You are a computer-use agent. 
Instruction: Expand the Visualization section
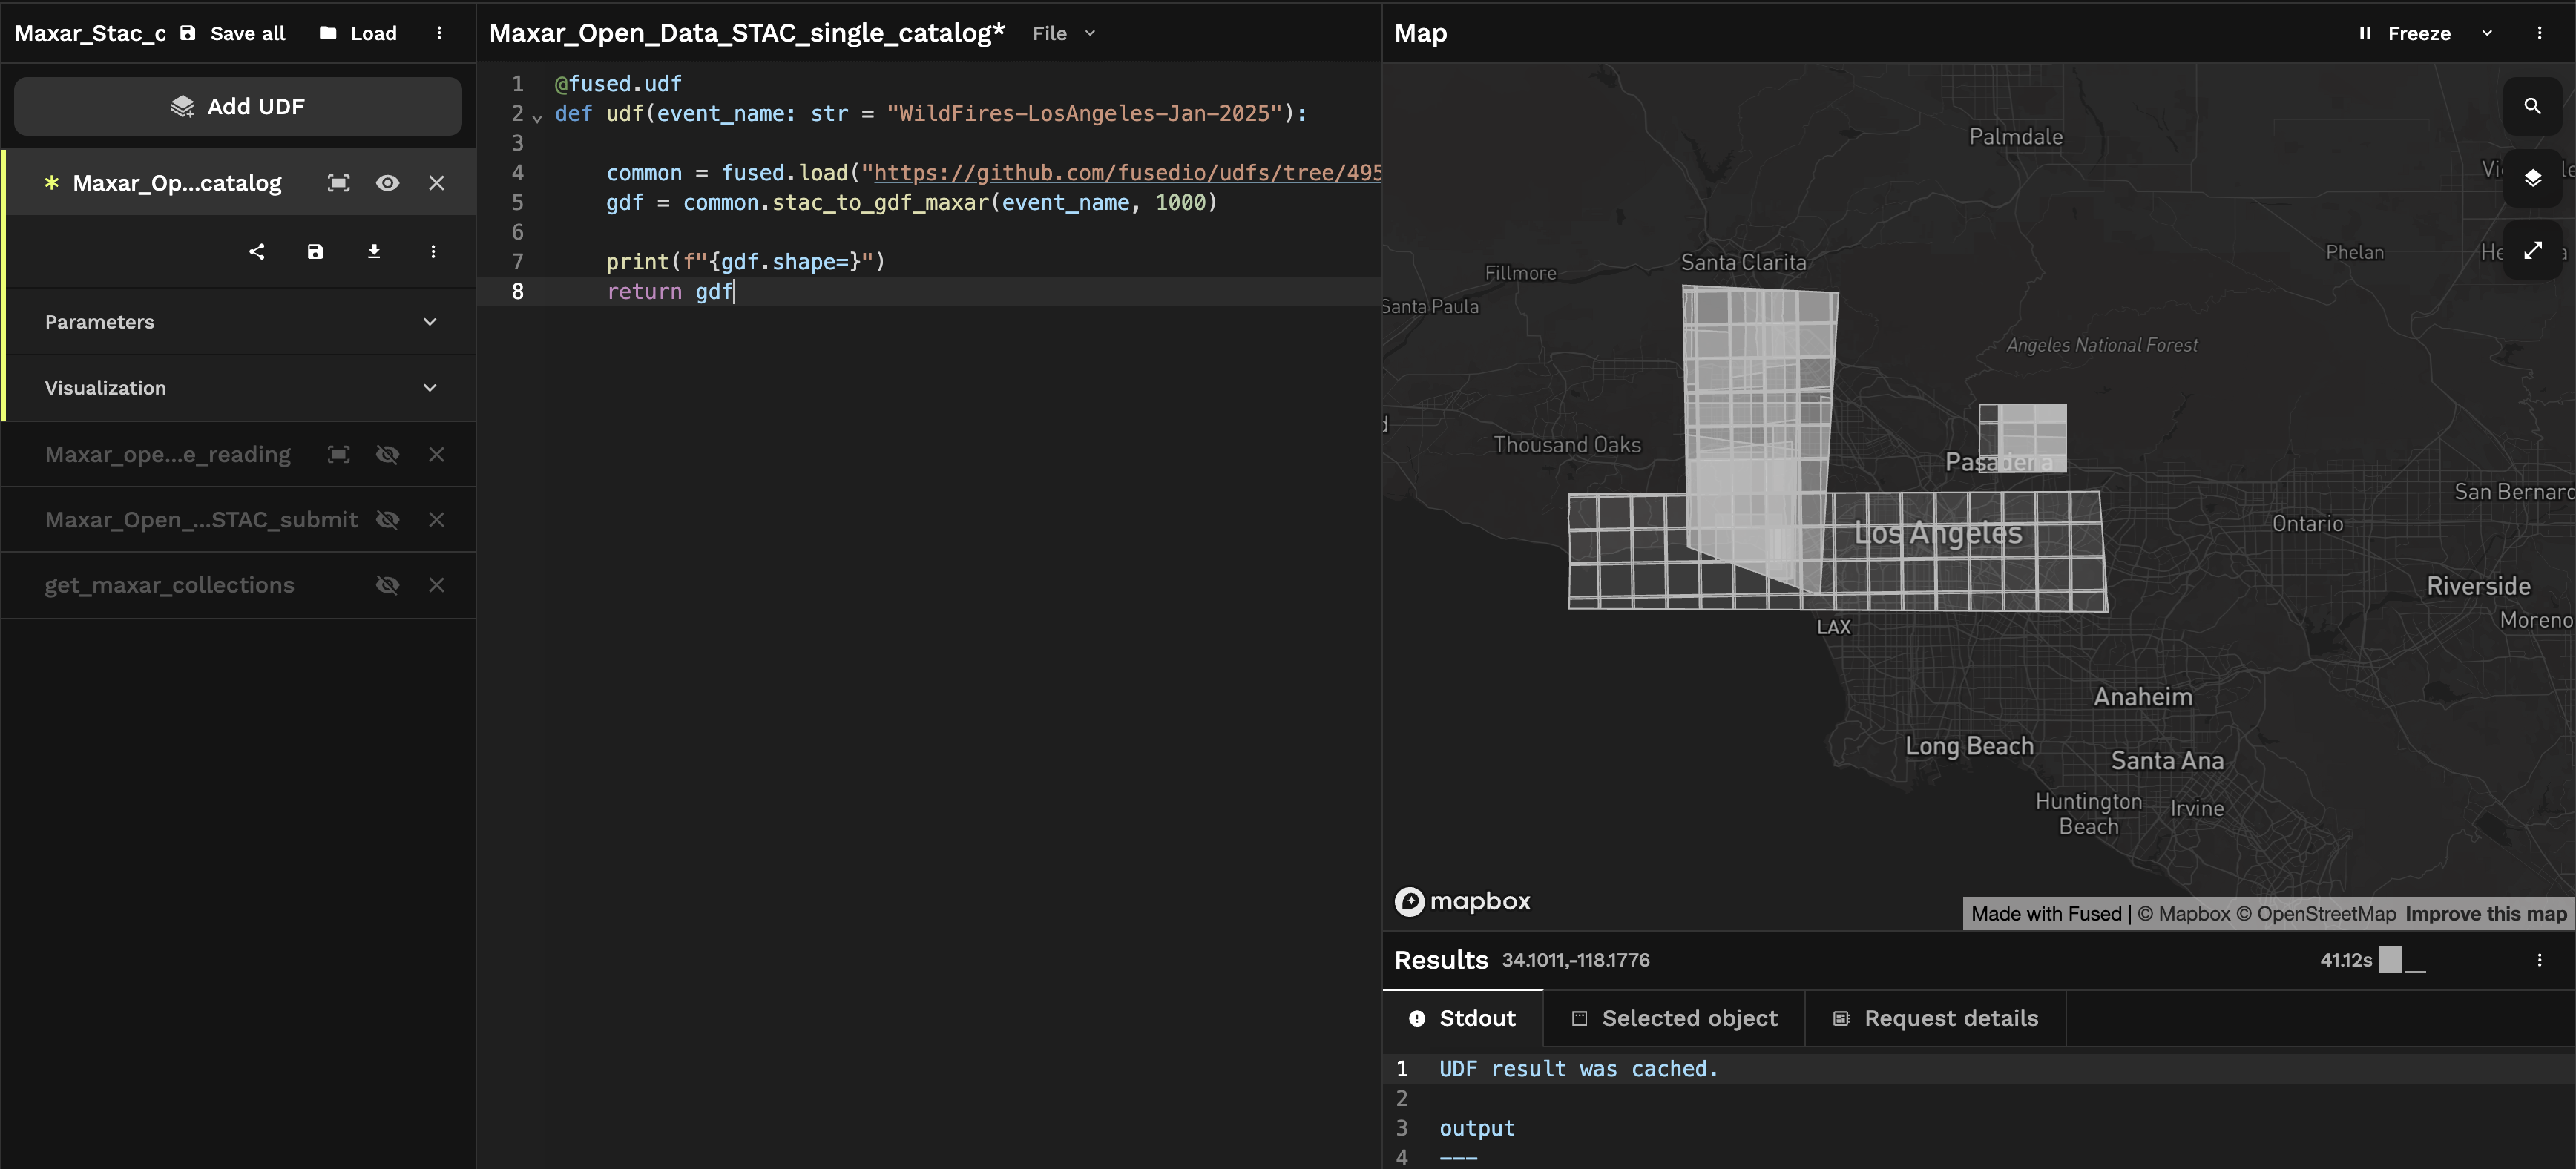241,388
